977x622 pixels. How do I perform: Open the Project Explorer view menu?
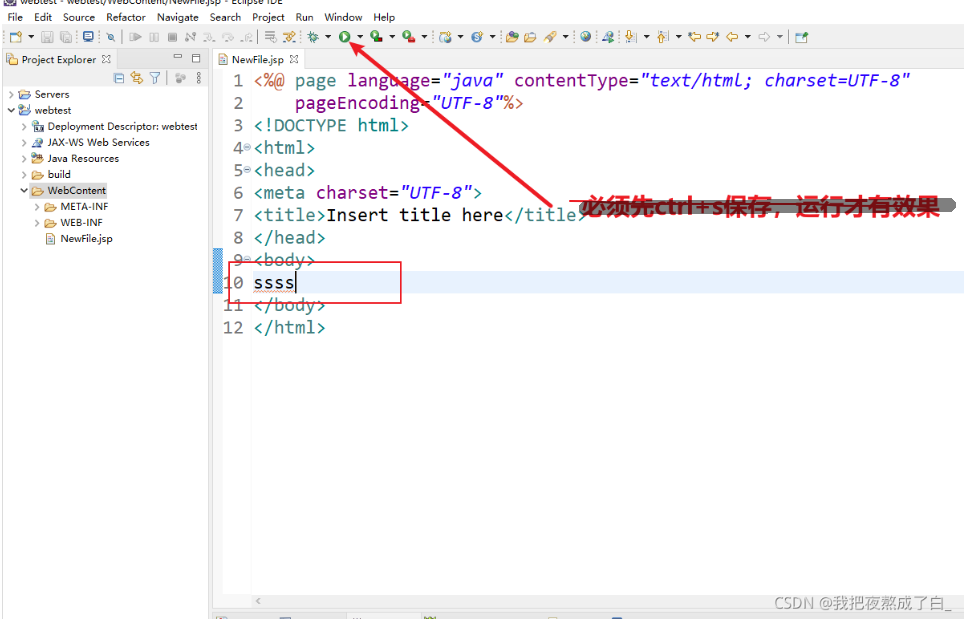pos(198,78)
